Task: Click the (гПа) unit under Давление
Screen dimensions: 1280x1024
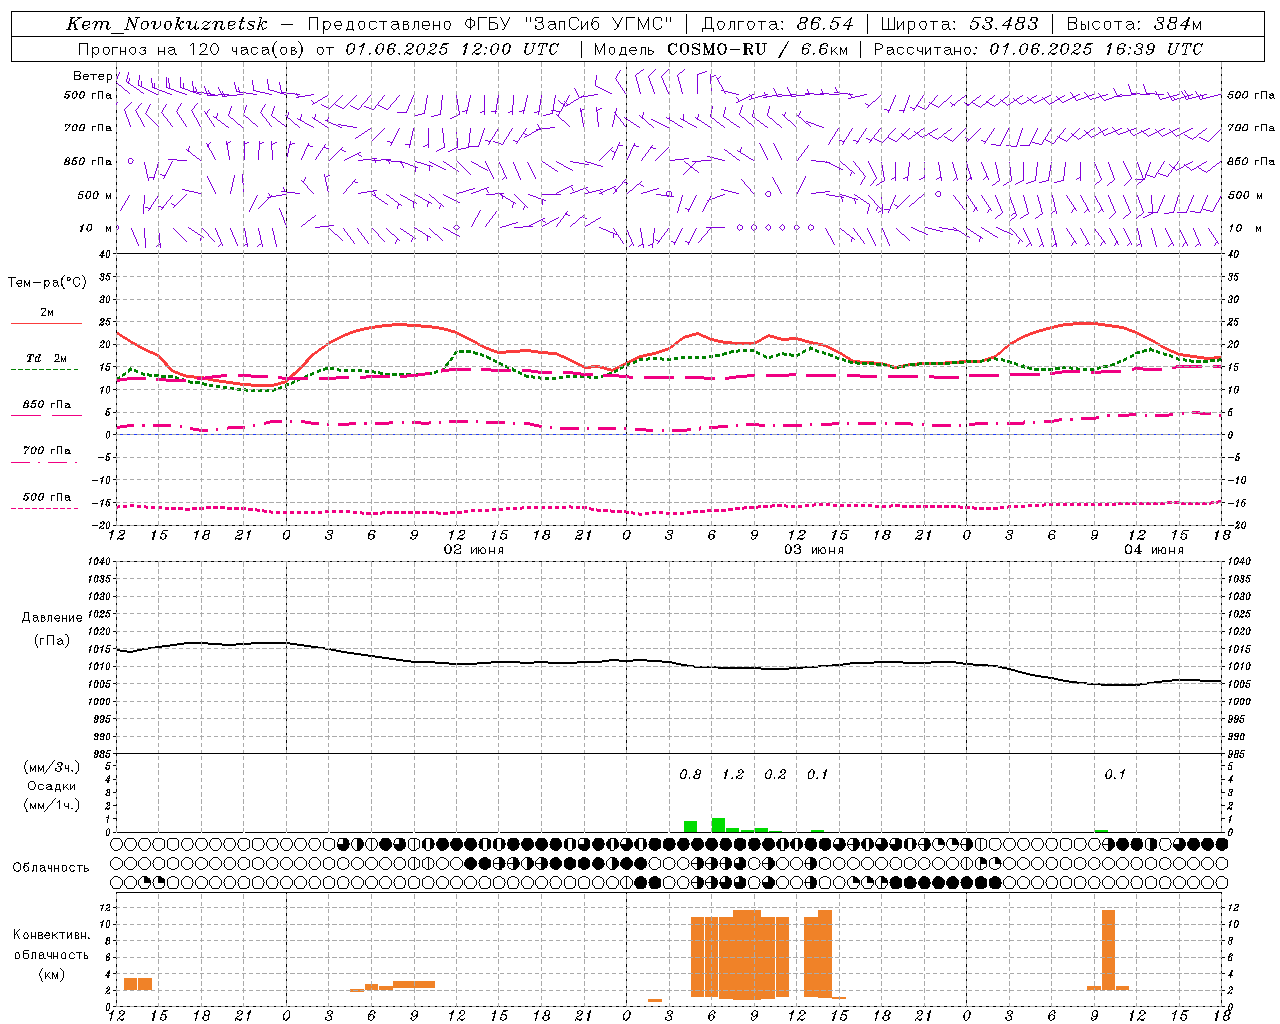Action: [x=51, y=641]
